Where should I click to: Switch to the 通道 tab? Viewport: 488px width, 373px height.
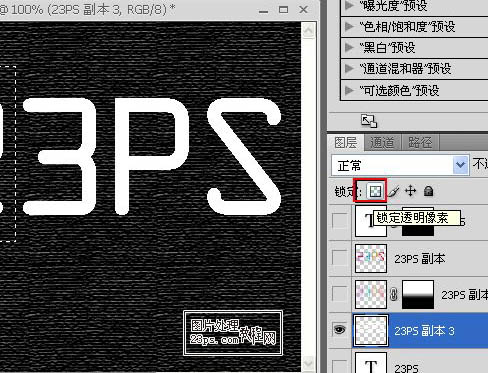point(382,143)
